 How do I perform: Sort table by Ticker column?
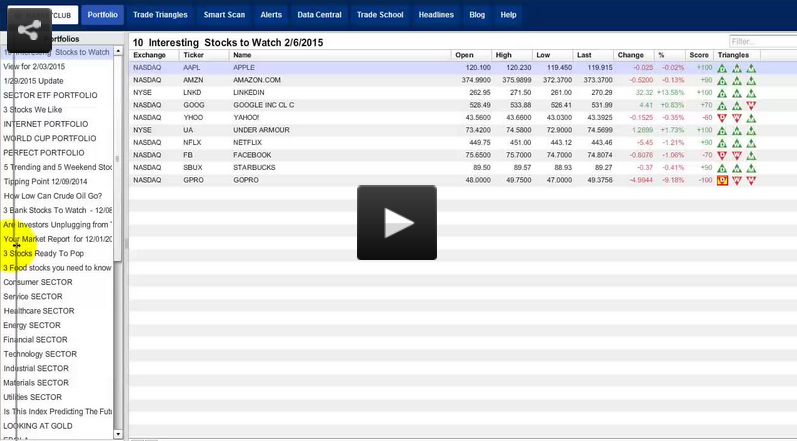point(204,55)
